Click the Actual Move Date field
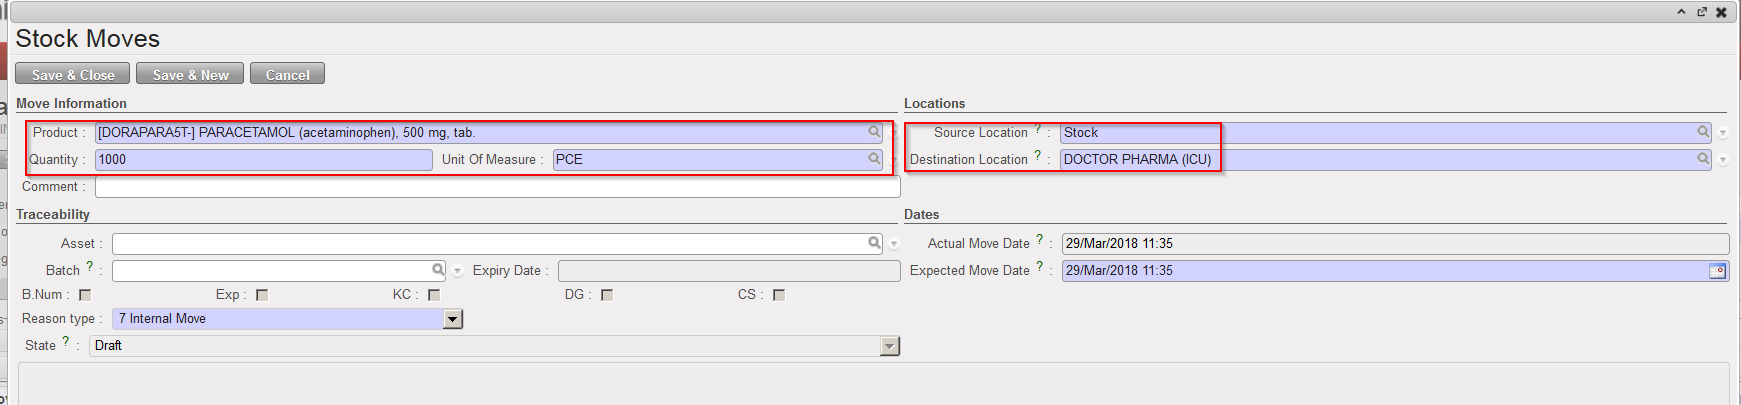This screenshot has width=1741, height=405. (x=1395, y=243)
